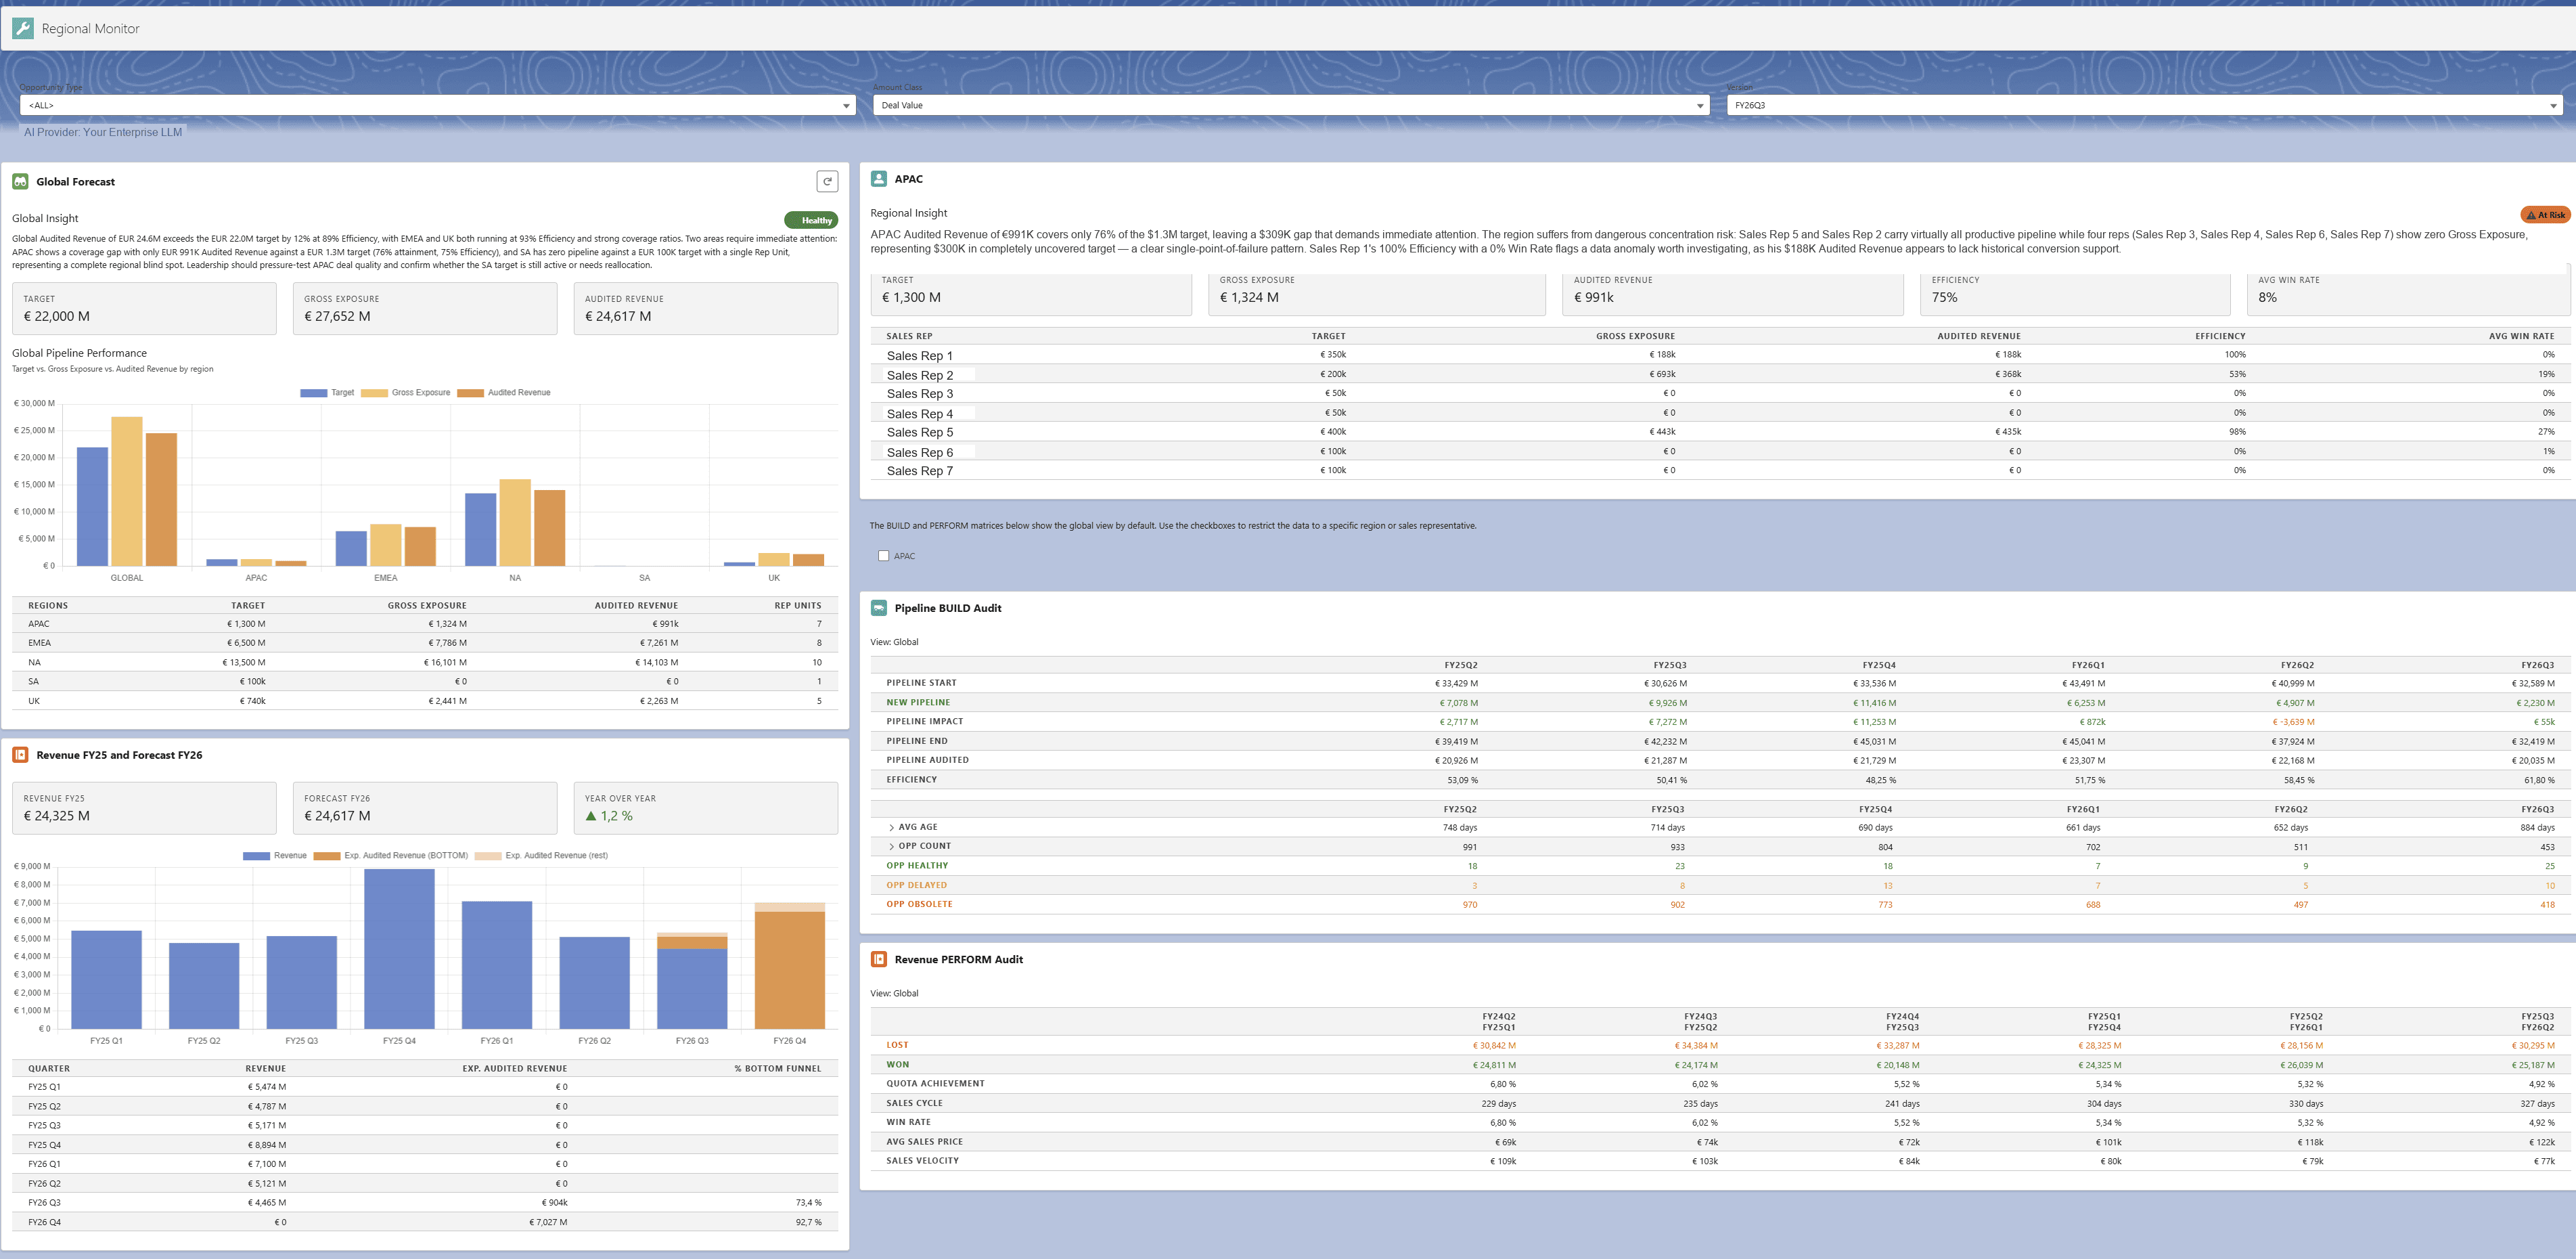Click the UK row in Regions table
The image size is (2576, 1259).
click(425, 701)
